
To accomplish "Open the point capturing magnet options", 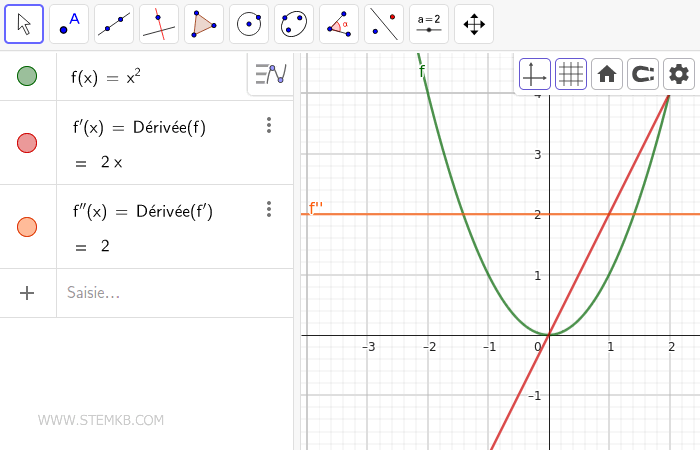I will [643, 74].
